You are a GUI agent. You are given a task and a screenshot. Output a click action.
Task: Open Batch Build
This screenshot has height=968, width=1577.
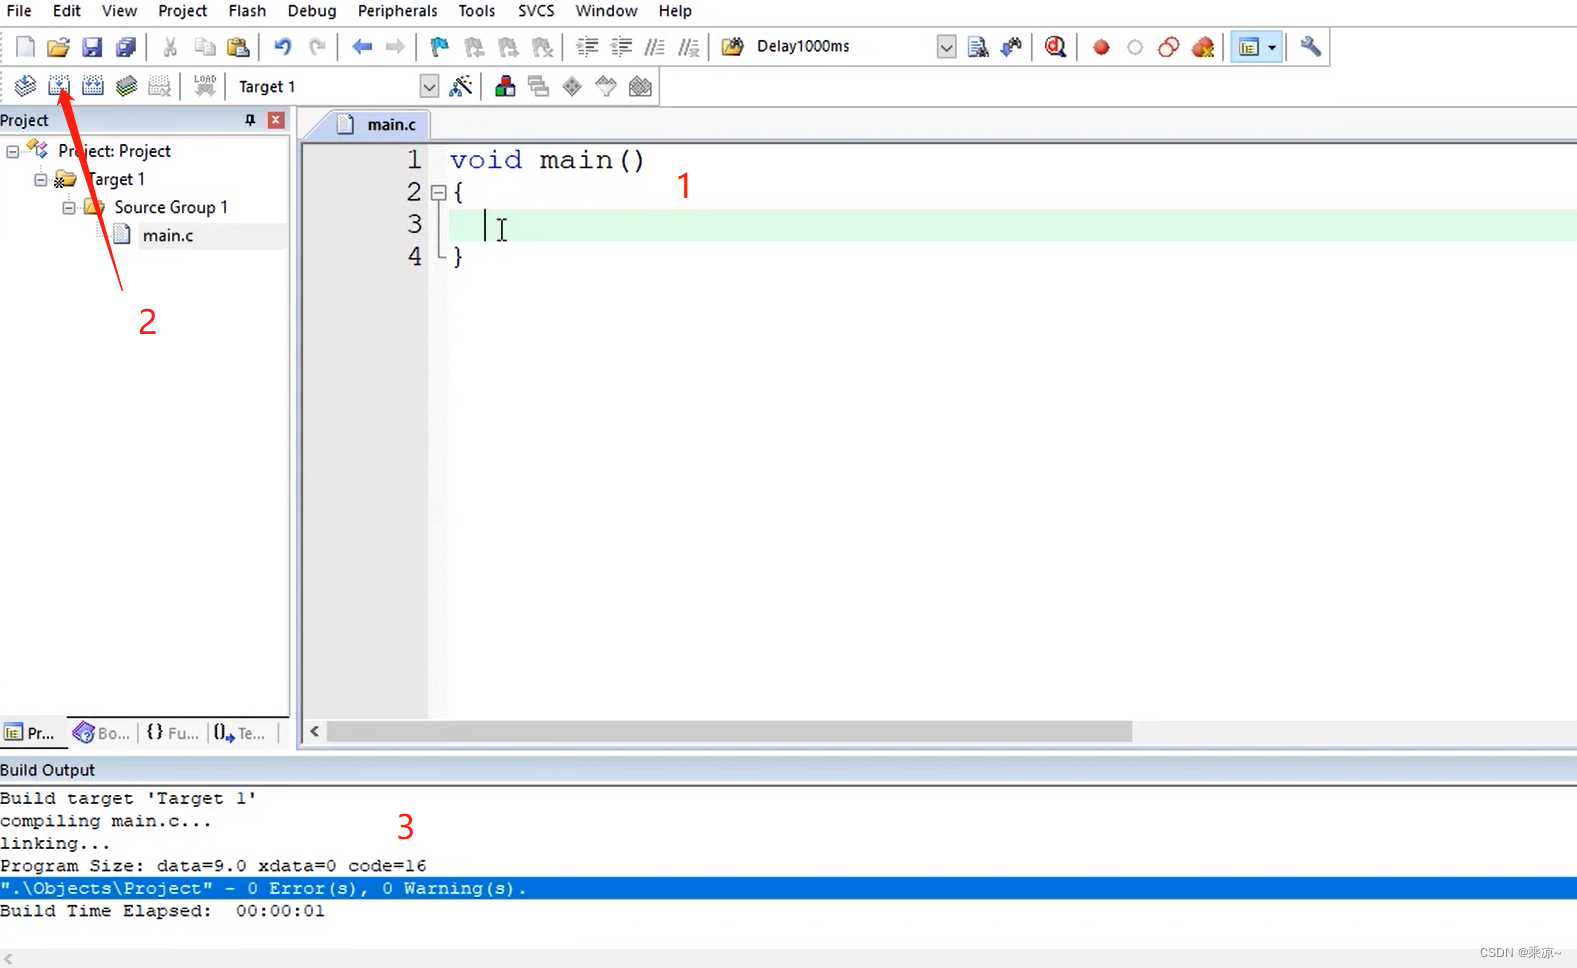pyautogui.click(x=127, y=87)
